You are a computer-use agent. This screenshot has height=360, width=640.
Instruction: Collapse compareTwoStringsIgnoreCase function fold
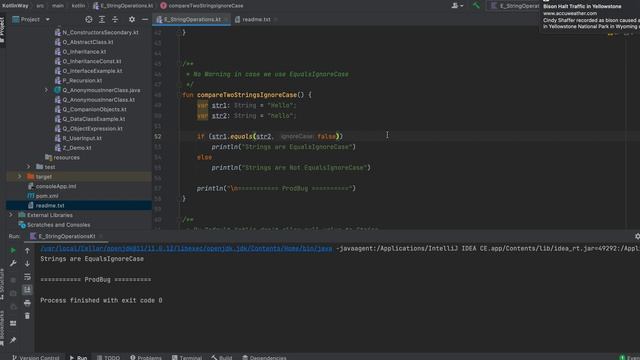pos(180,95)
